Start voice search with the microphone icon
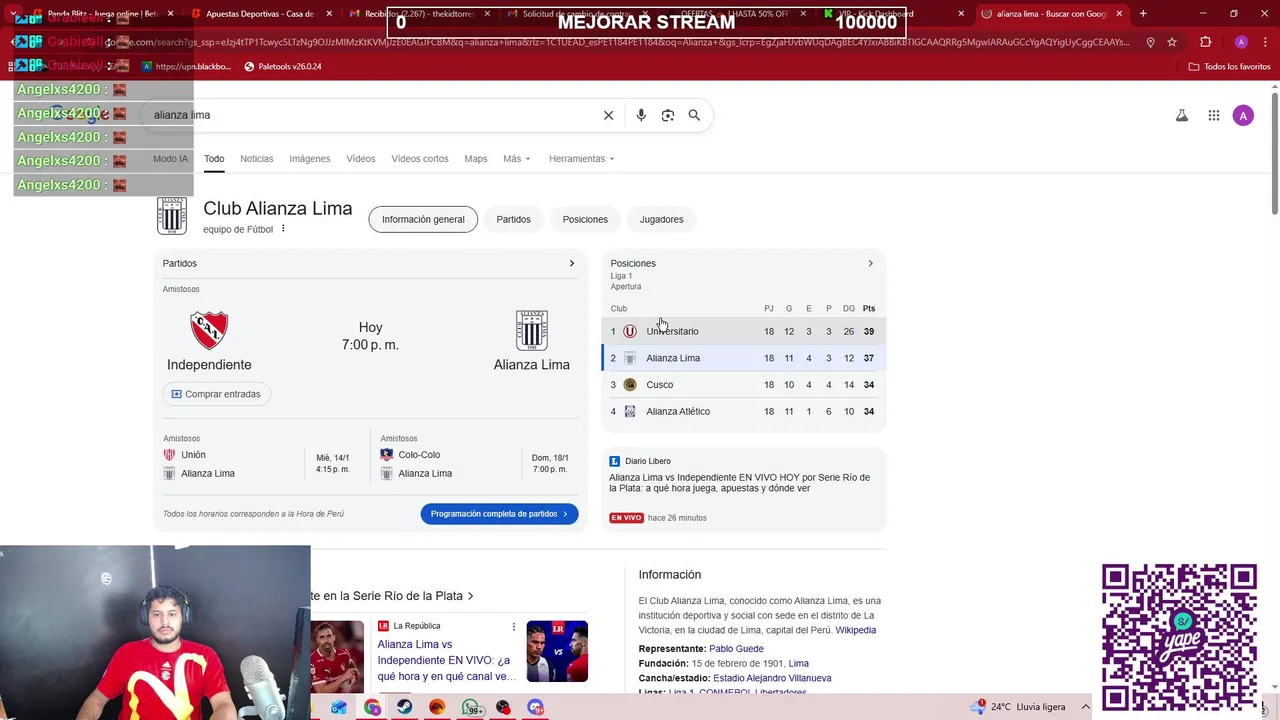The height and width of the screenshot is (720, 1280). coord(641,115)
